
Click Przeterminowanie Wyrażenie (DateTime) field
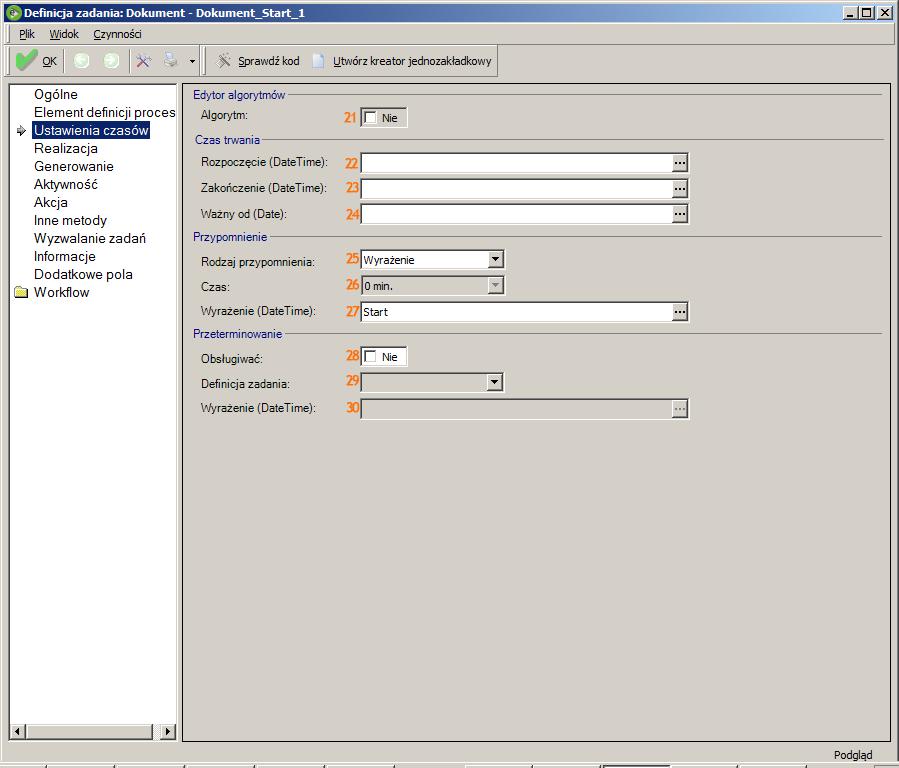517,409
